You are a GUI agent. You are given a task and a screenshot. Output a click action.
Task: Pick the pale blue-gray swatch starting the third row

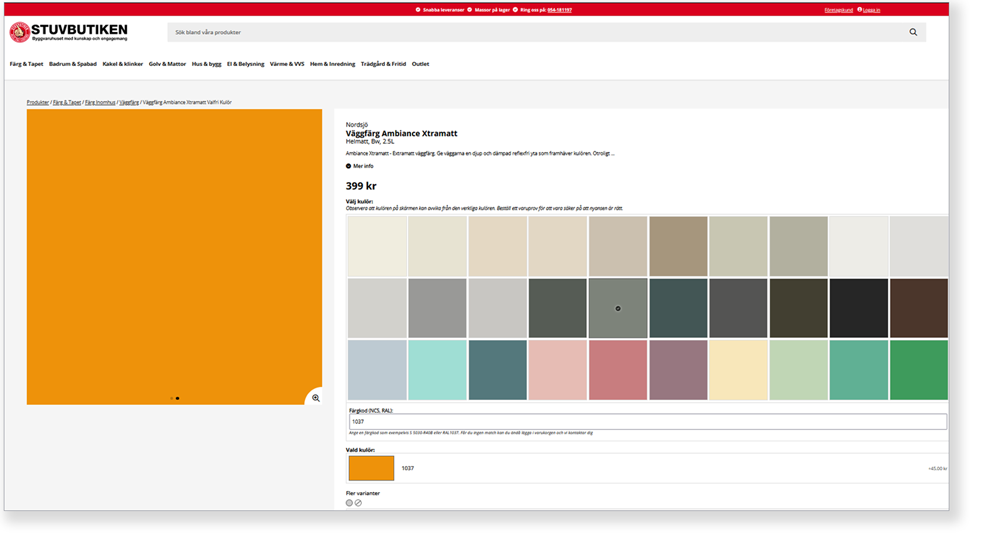(x=377, y=370)
